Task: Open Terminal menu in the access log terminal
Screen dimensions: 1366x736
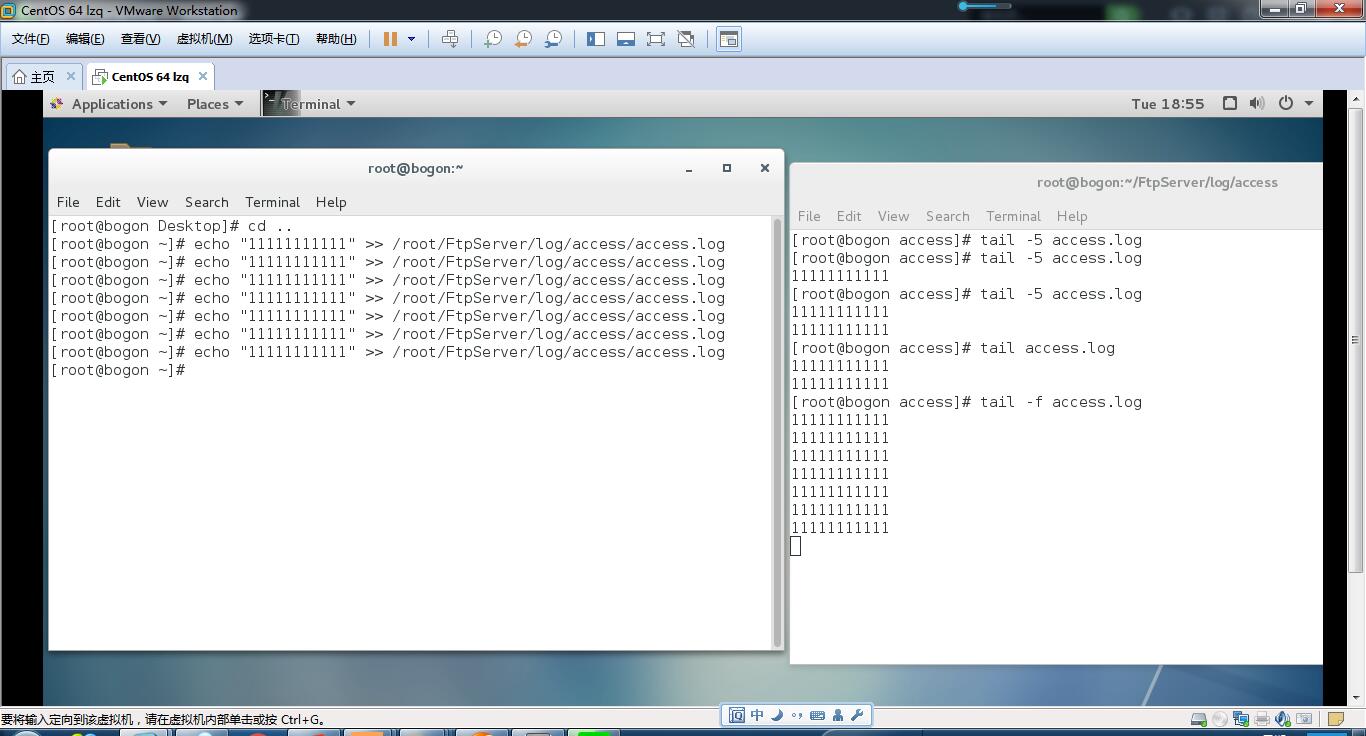Action: [x=1013, y=216]
